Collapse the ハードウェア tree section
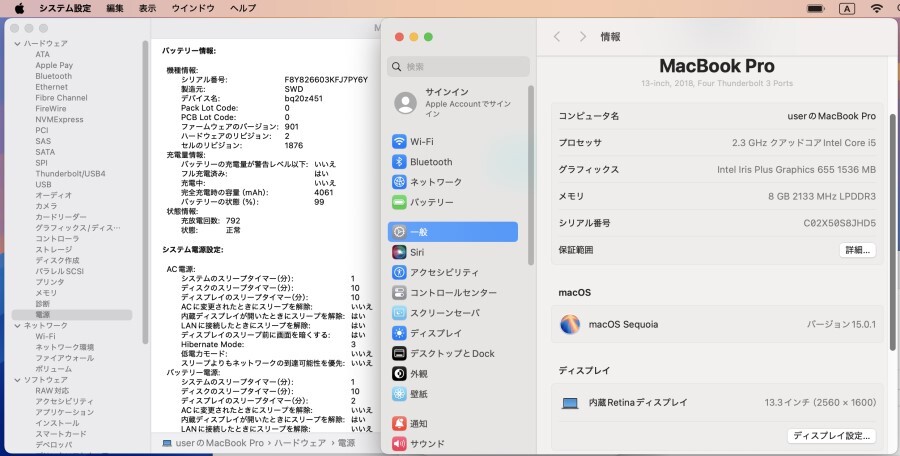Screen dimensions: 900x456 point(17,44)
